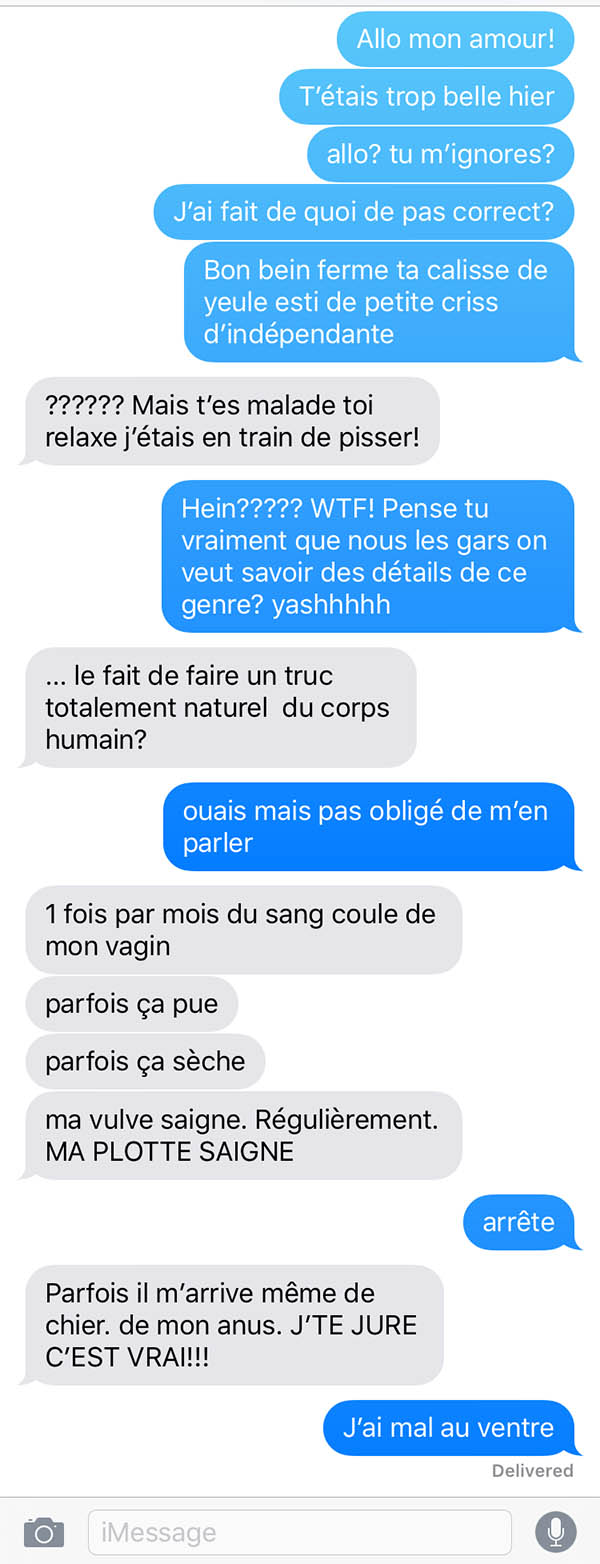The width and height of the screenshot is (600, 1564).
Task: Select the "Hein????? WTF!" blue message
Action: (x=369, y=556)
